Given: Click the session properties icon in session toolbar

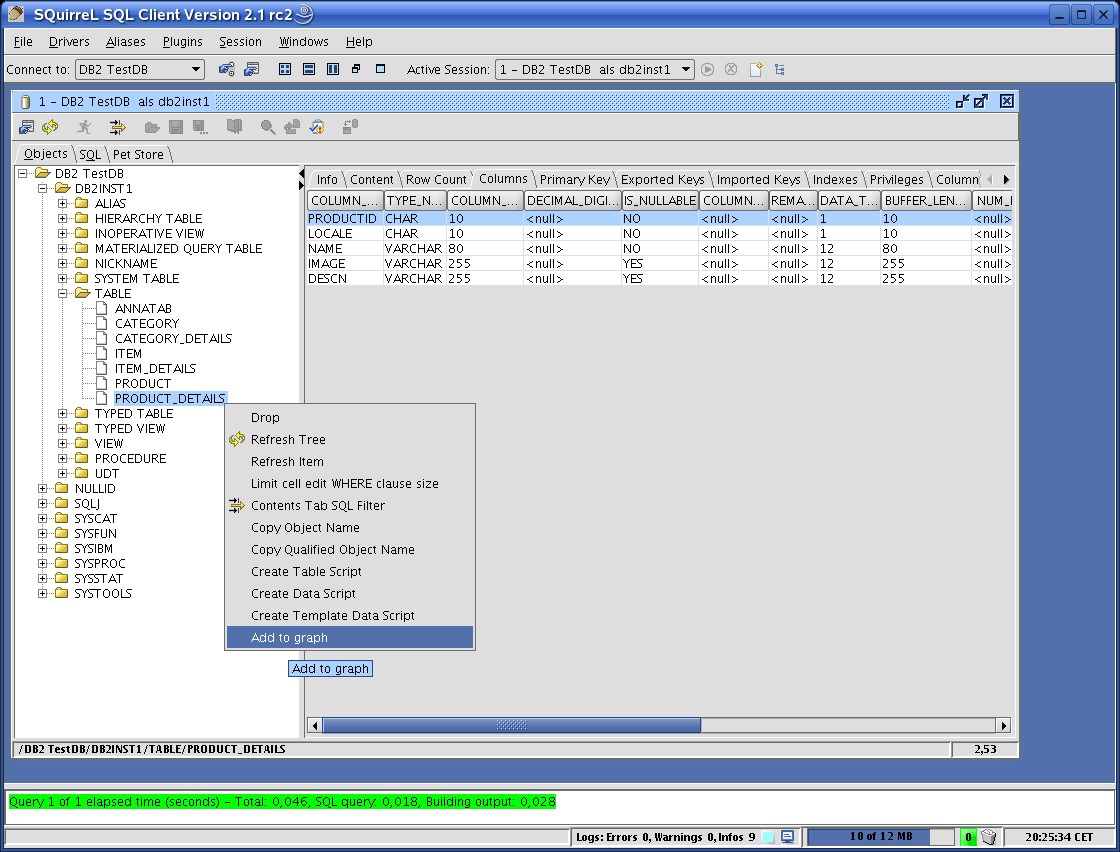Looking at the screenshot, I should 27,127.
